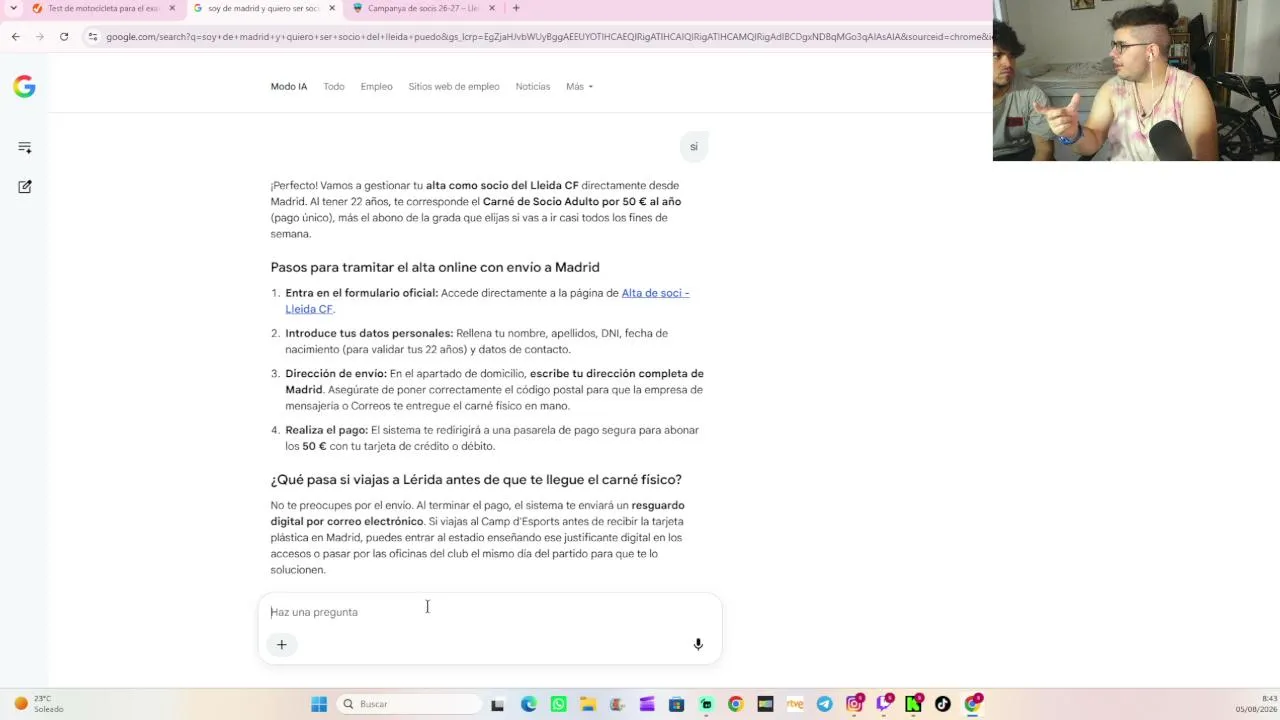Viewport: 1280px width, 720px height.
Task: Start a new chat with the pencil icon
Action: (25, 187)
